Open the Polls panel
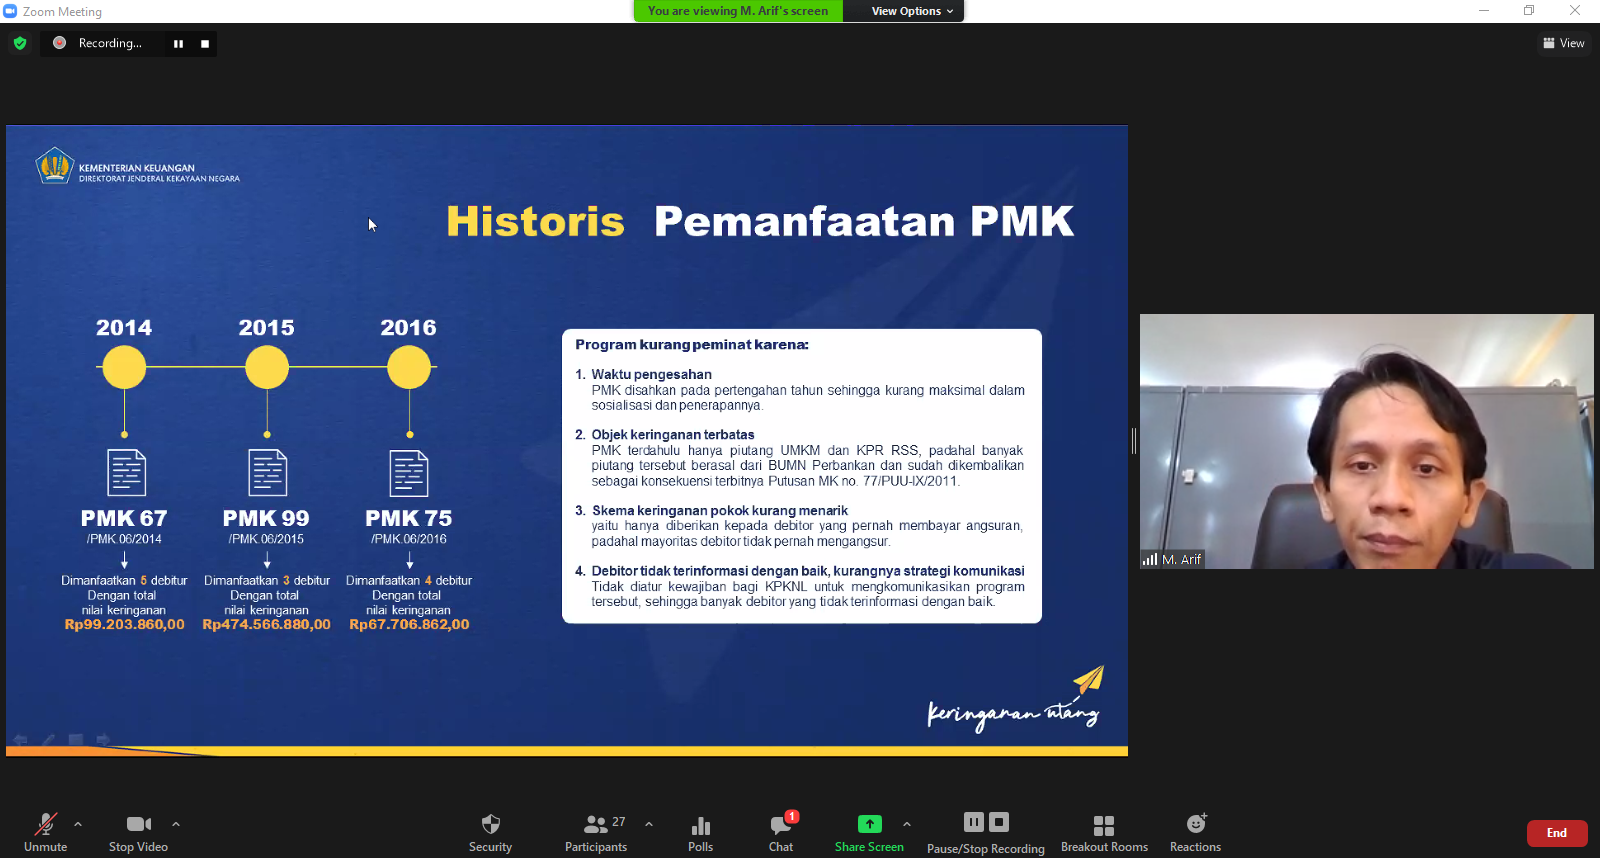 (x=700, y=831)
